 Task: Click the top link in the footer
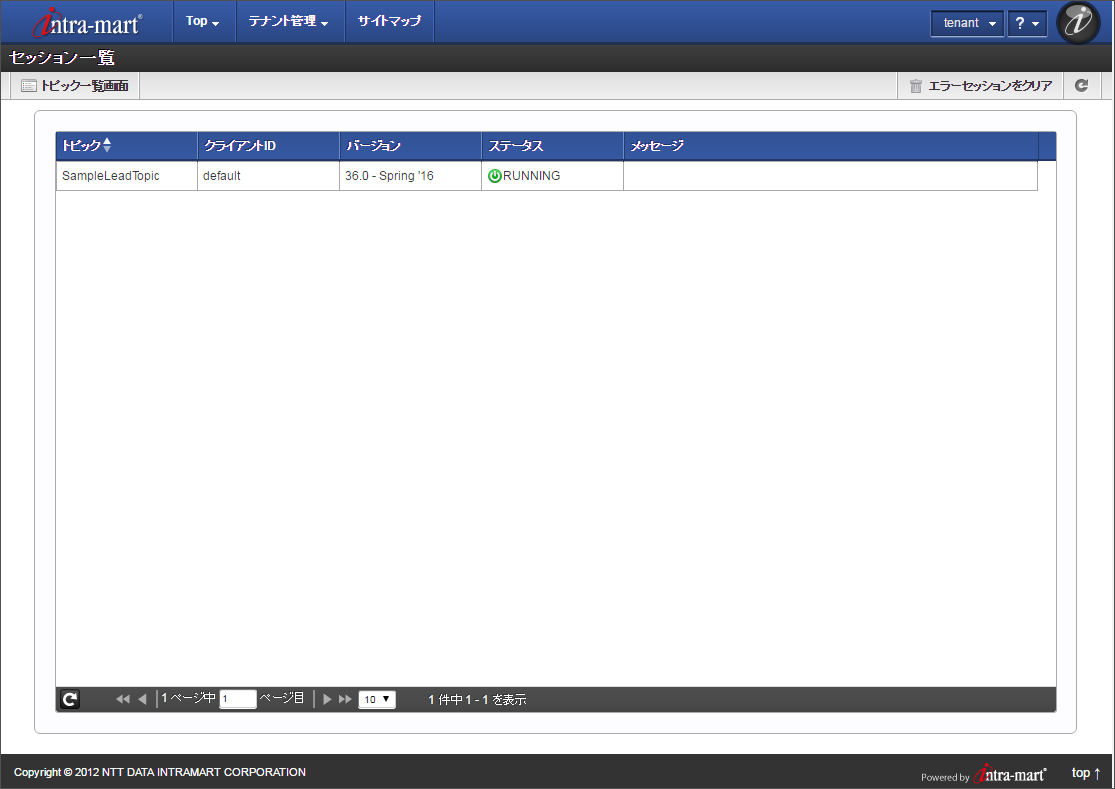pyautogui.click(x=1086, y=773)
